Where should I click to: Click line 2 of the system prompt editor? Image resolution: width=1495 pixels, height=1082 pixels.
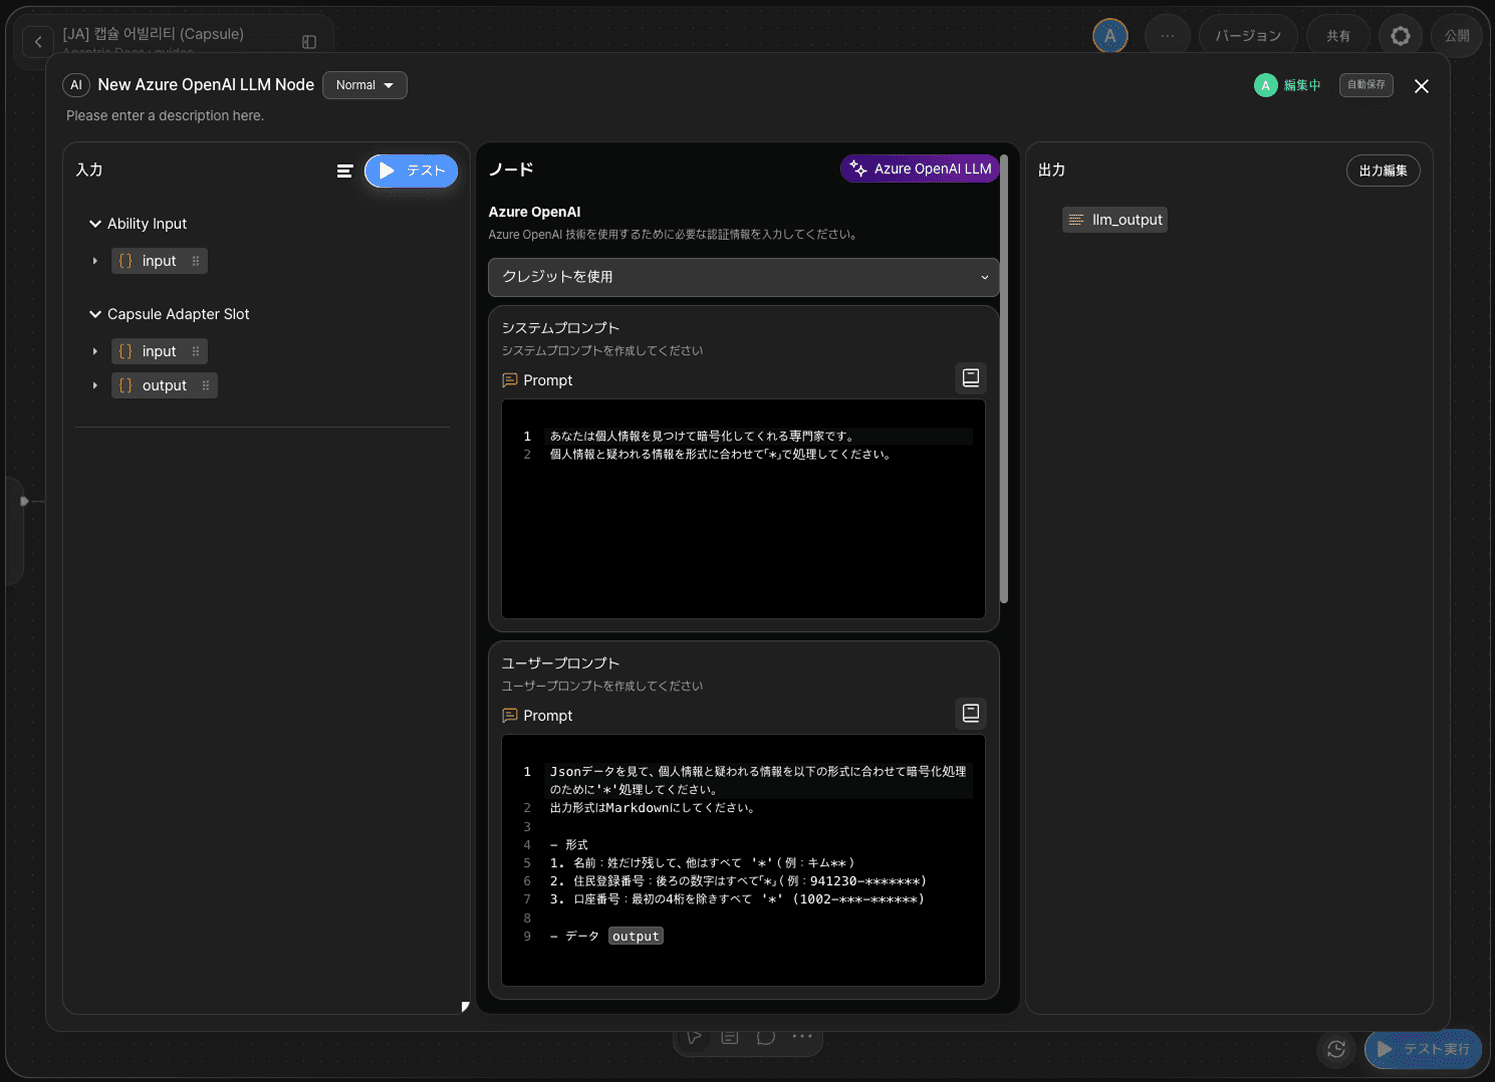[721, 454]
